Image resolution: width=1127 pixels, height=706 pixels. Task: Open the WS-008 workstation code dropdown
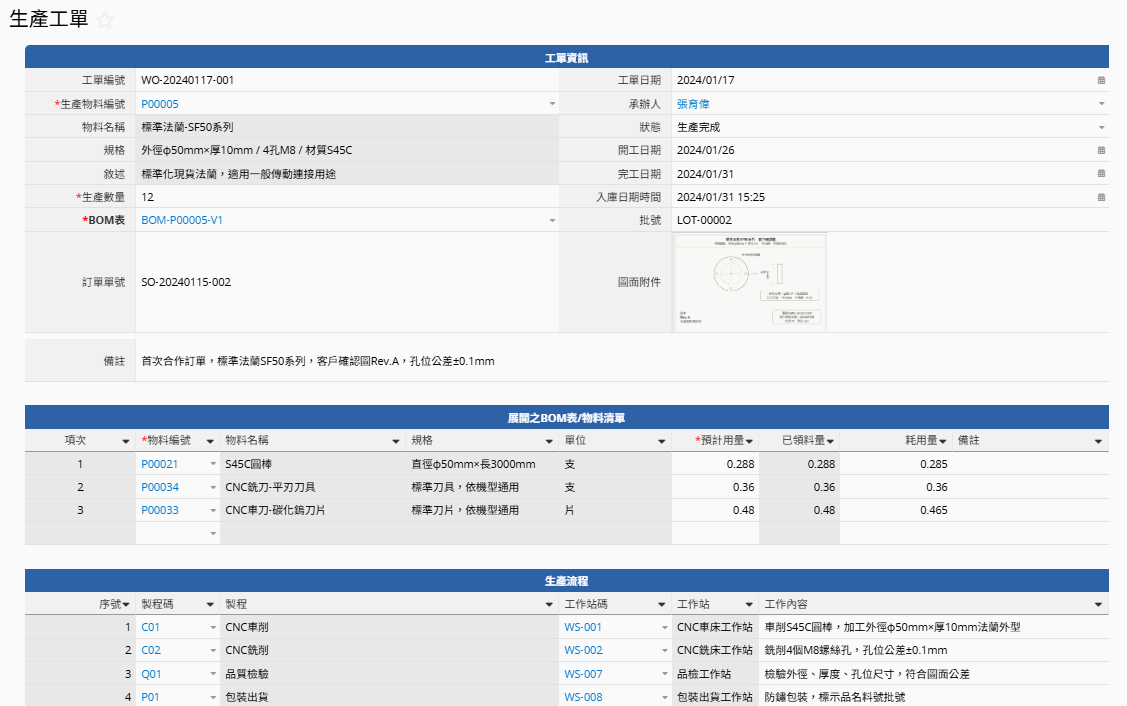665,697
